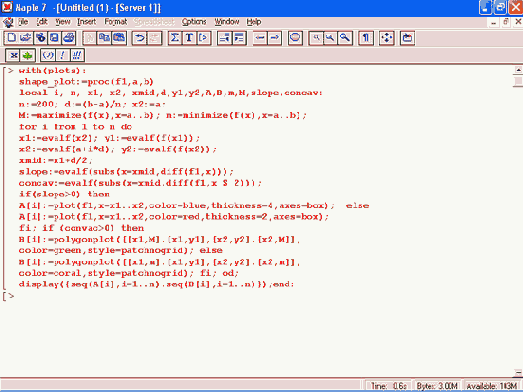Insert text region with T icon
523x392 pixels.
(189, 38)
